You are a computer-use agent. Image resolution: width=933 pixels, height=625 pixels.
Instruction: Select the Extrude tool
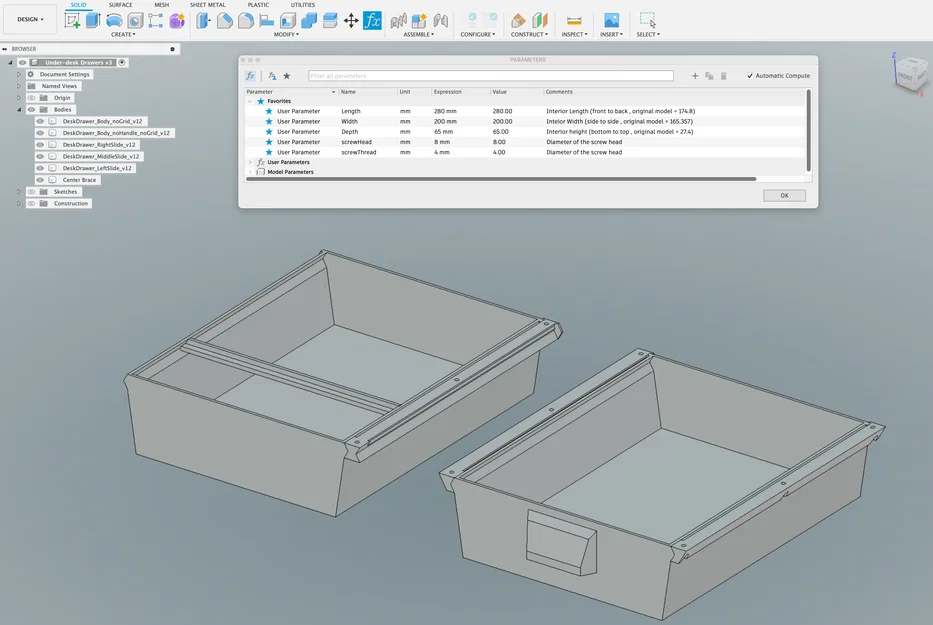click(93, 19)
